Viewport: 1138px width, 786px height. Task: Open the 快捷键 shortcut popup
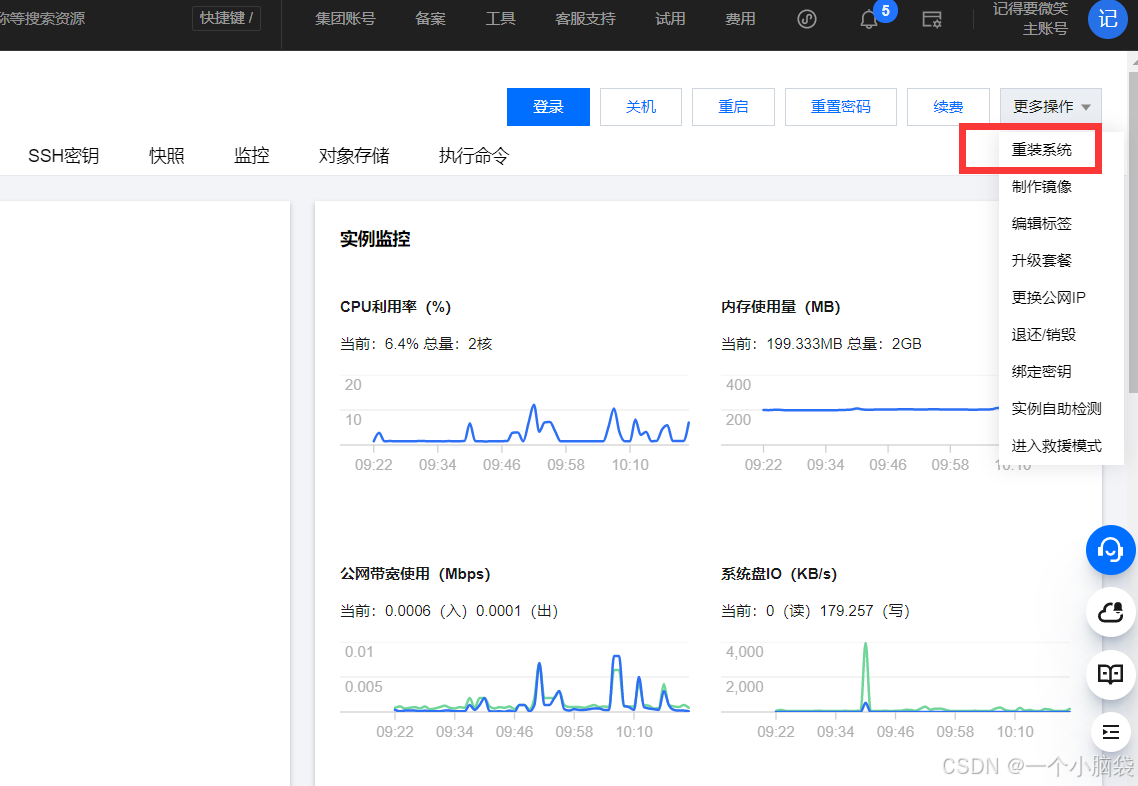pyautogui.click(x=226, y=18)
